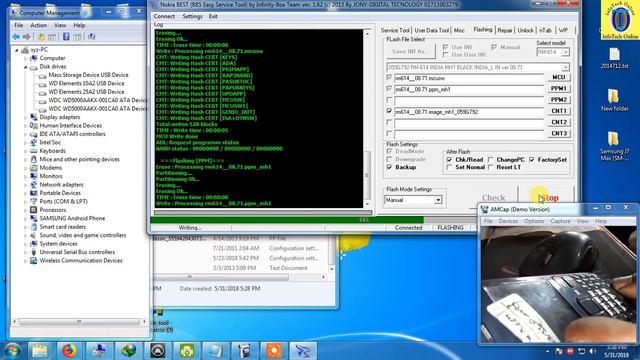Expand the Display adapters node
Image resolution: width=640 pixels, height=360 pixels.
(25, 118)
